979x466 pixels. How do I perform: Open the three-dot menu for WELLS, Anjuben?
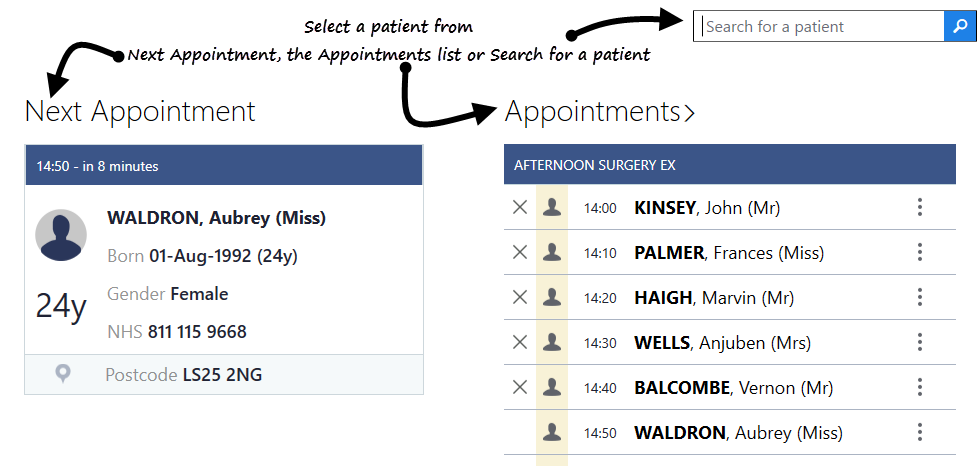[920, 342]
